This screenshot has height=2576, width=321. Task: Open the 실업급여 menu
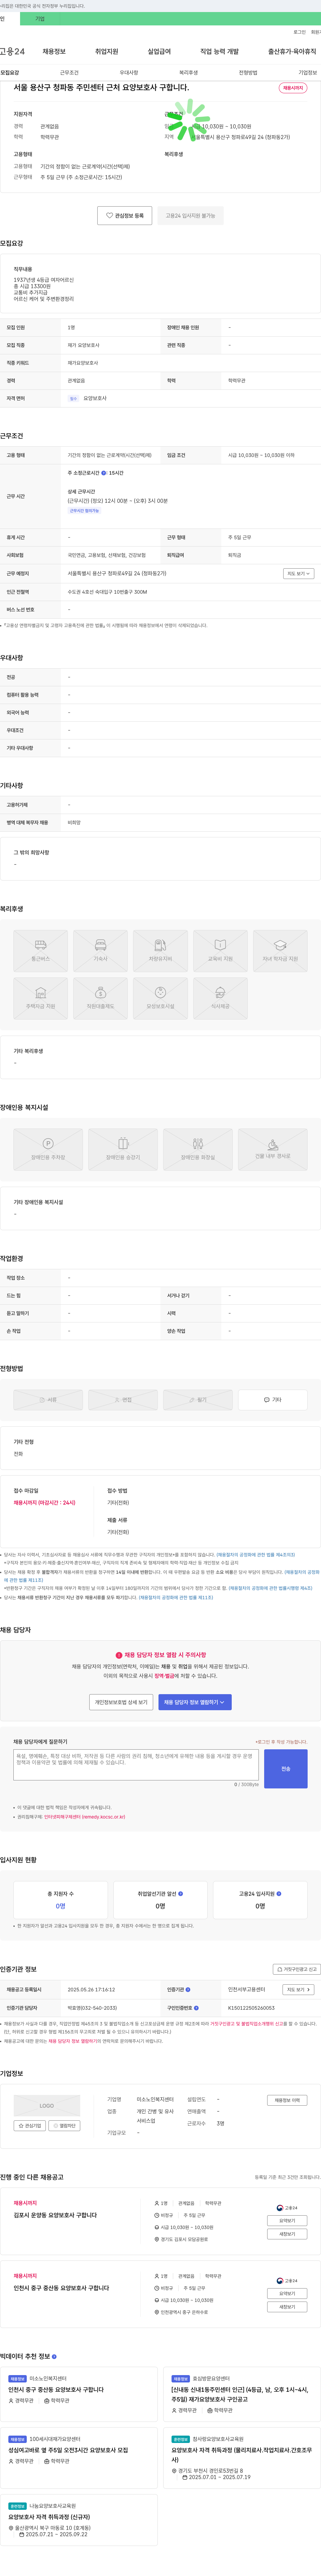[x=159, y=51]
